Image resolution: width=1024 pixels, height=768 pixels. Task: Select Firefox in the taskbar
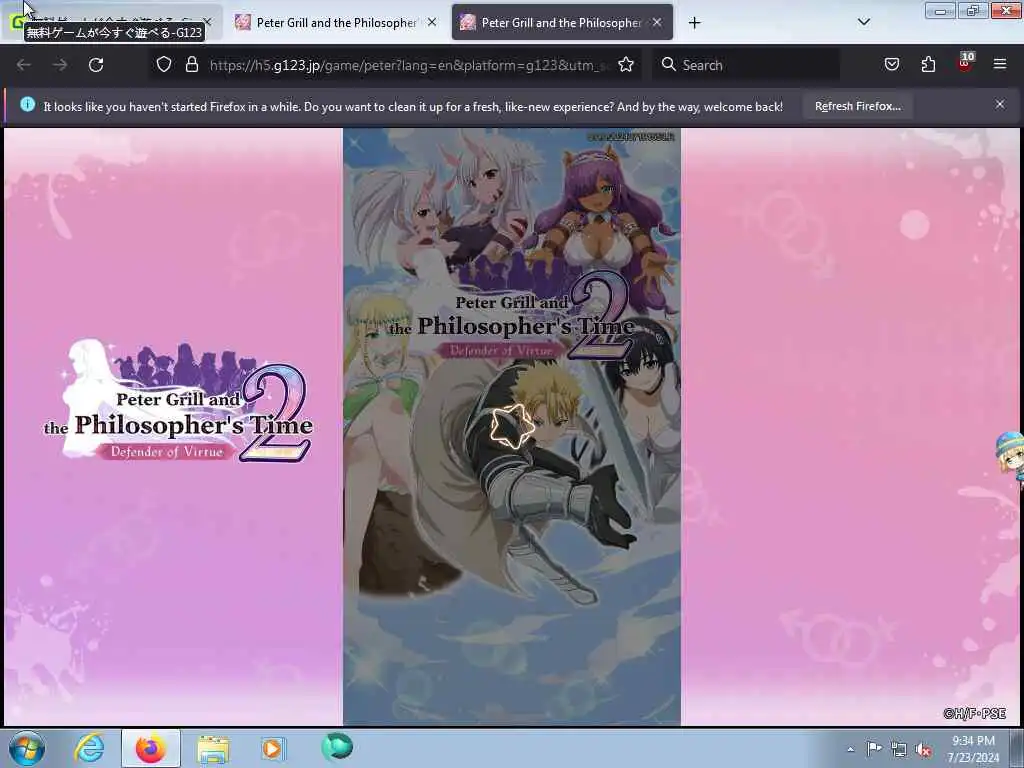point(151,748)
